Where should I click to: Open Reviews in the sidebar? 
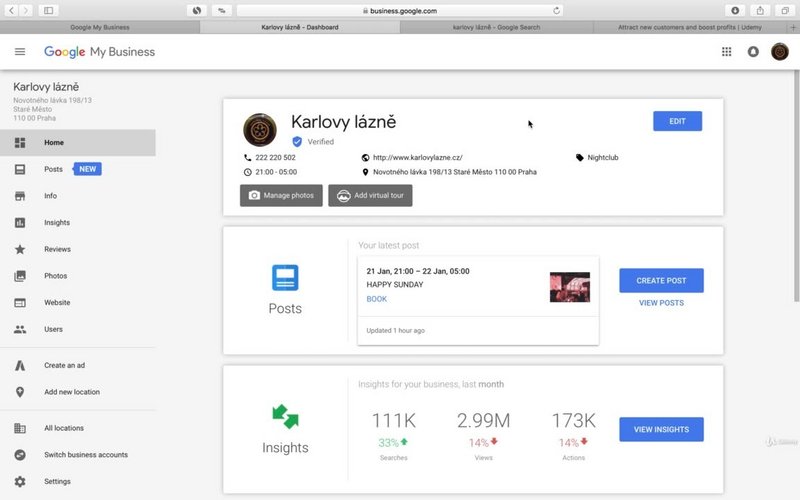pos(78,249)
